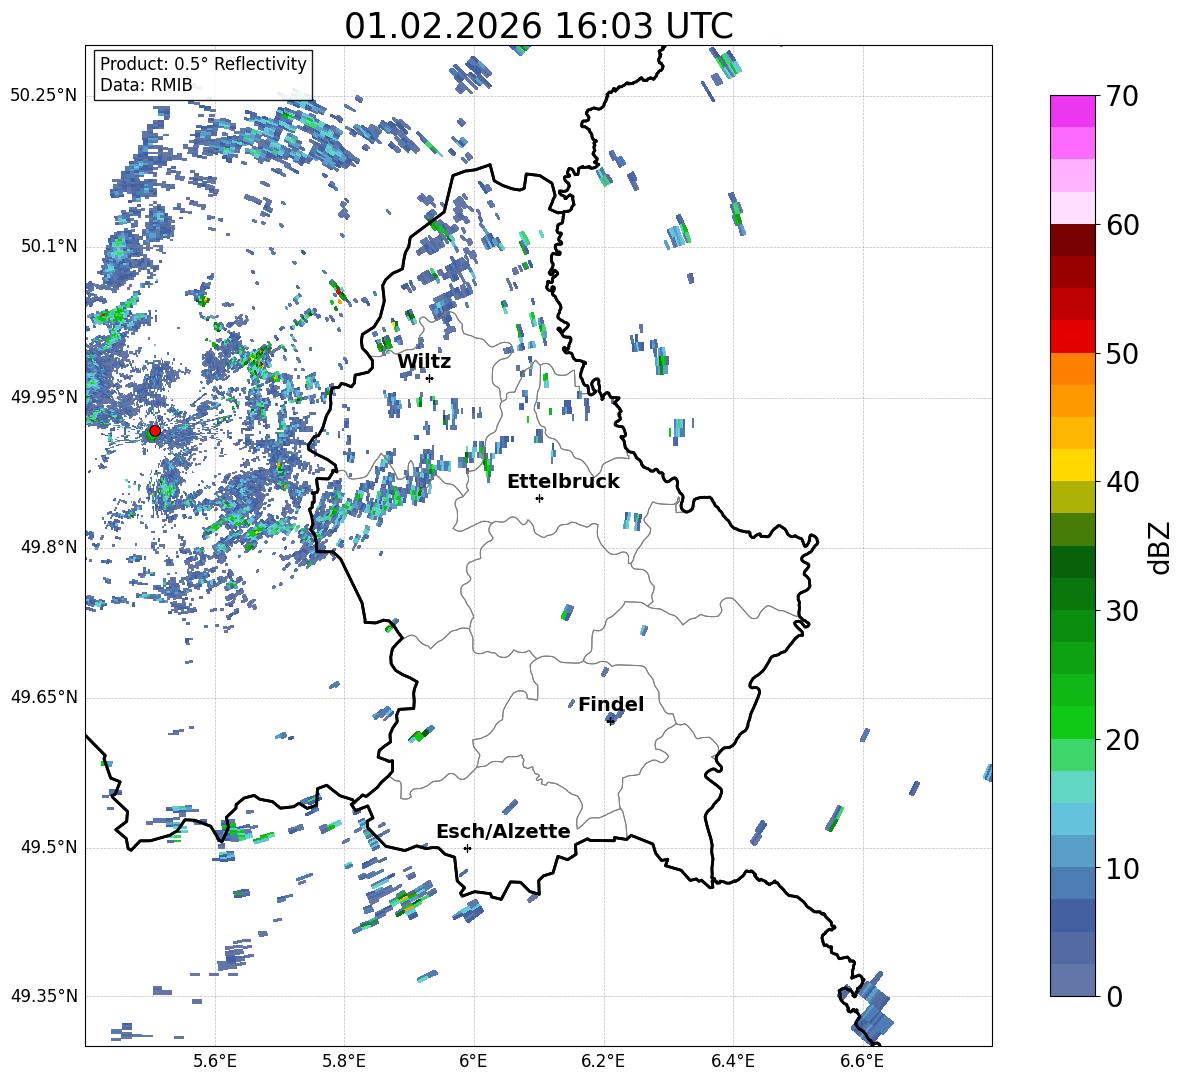Click the red radar site marker dot
Viewport: 1184px width, 1081px height.
(154, 431)
